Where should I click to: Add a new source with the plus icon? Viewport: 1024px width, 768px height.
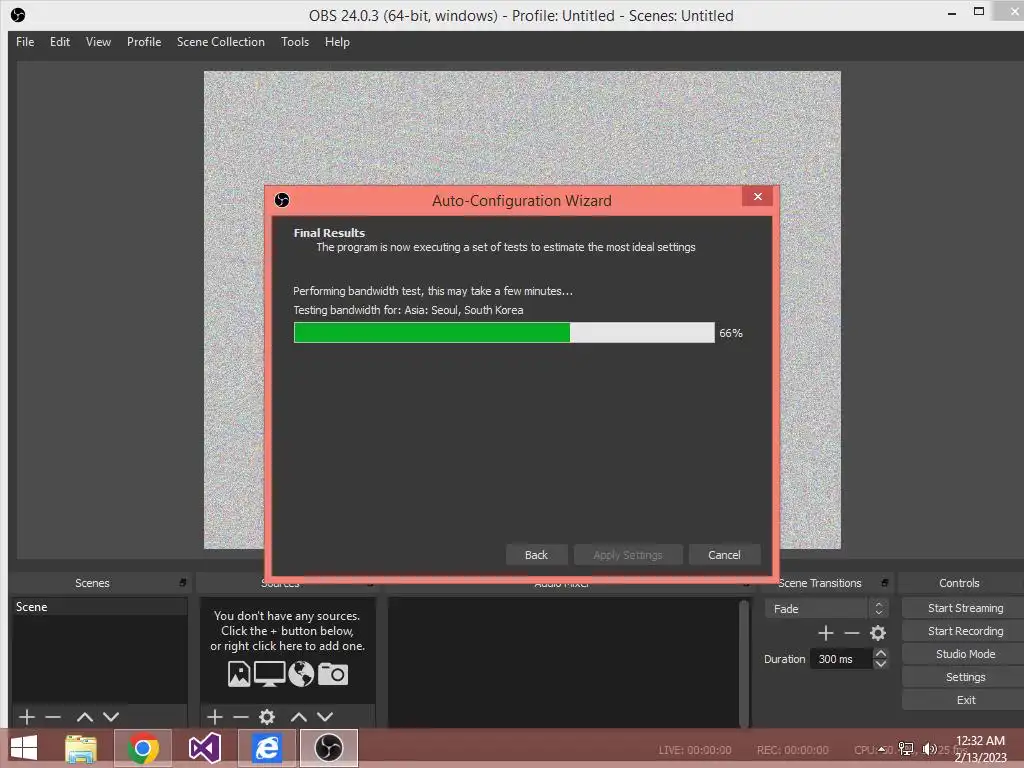(215, 717)
